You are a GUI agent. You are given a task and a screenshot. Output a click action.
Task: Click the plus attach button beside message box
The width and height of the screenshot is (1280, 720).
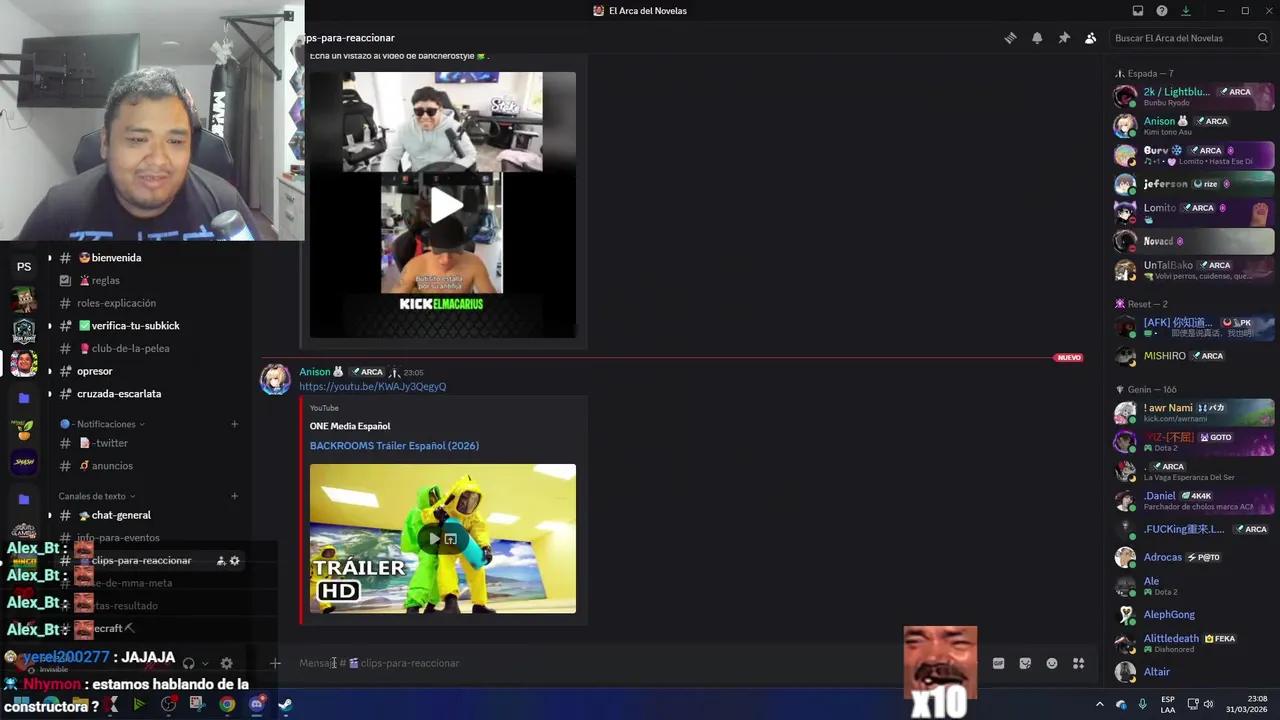pyautogui.click(x=275, y=663)
